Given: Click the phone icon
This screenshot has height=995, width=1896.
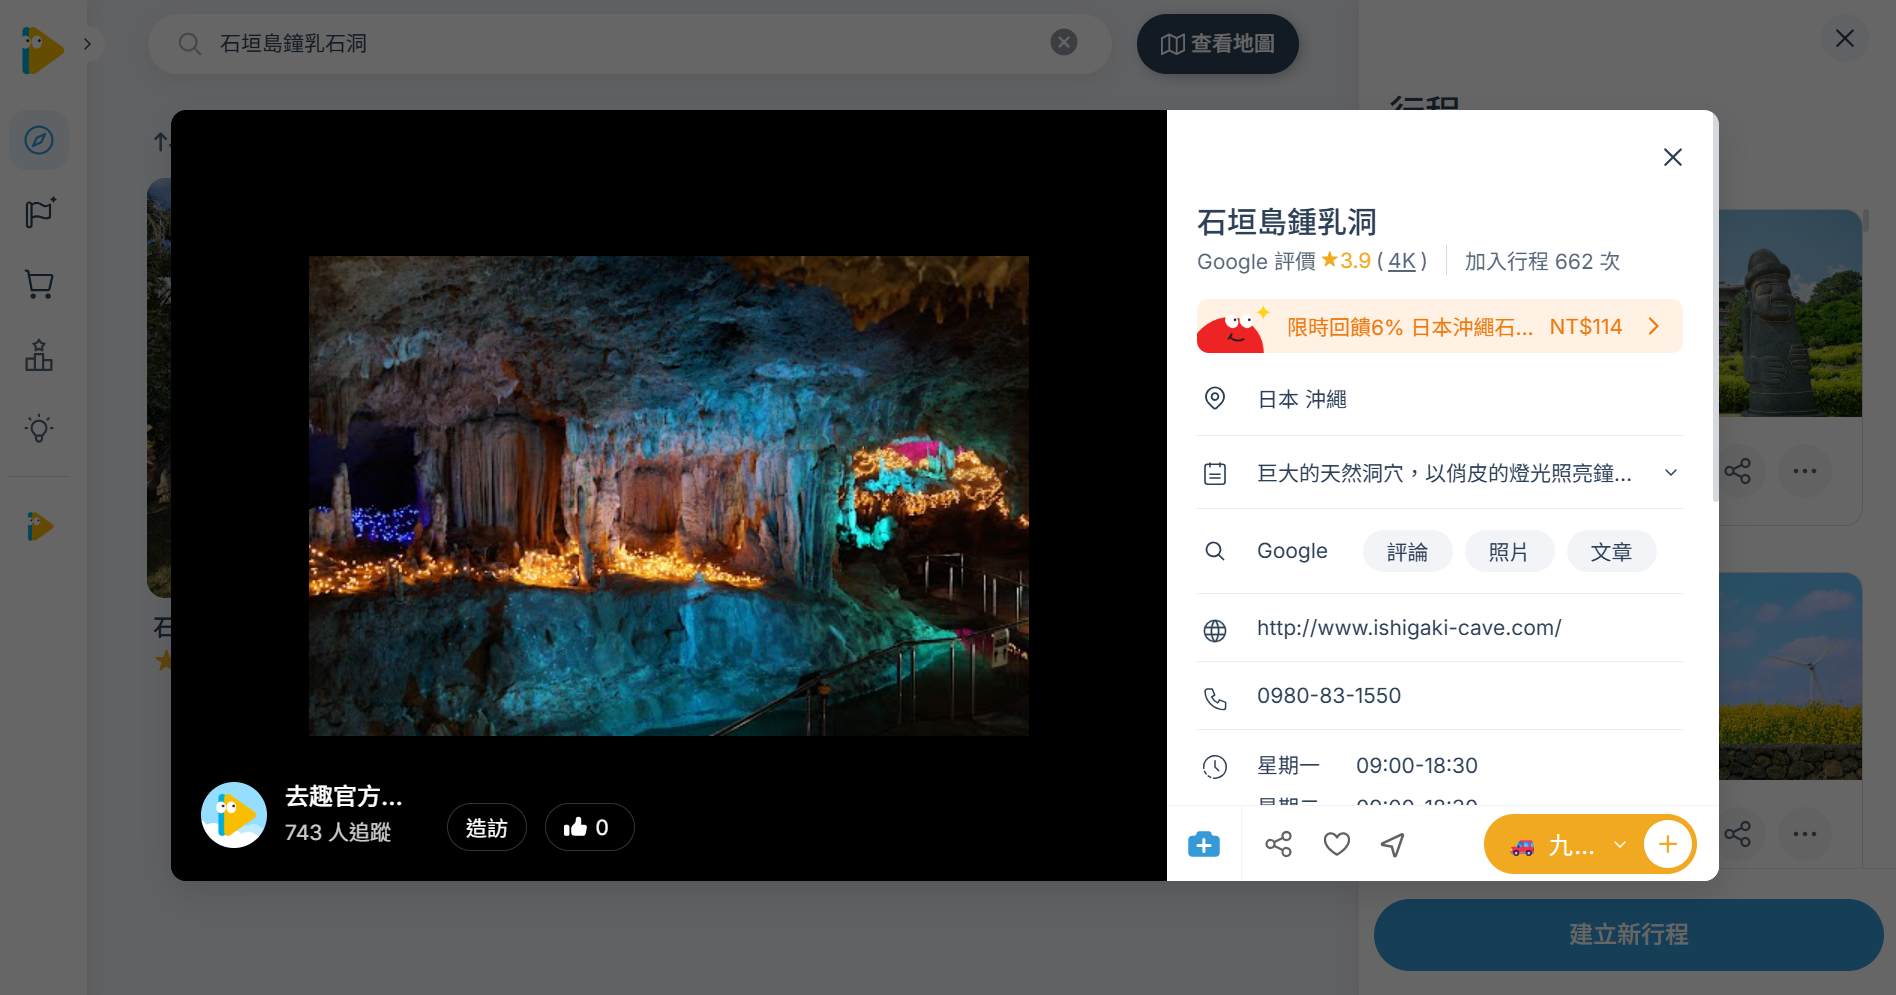Looking at the screenshot, I should click(x=1215, y=699).
